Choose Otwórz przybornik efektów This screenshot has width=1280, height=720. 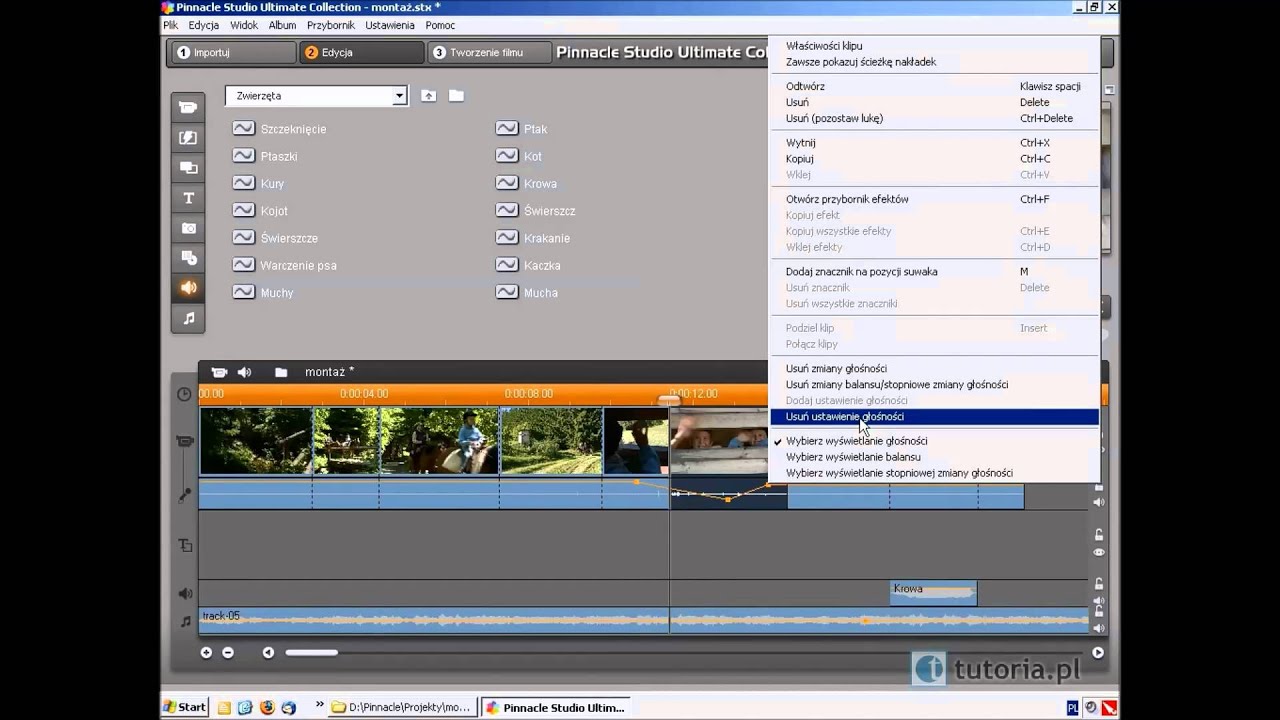(x=934, y=199)
